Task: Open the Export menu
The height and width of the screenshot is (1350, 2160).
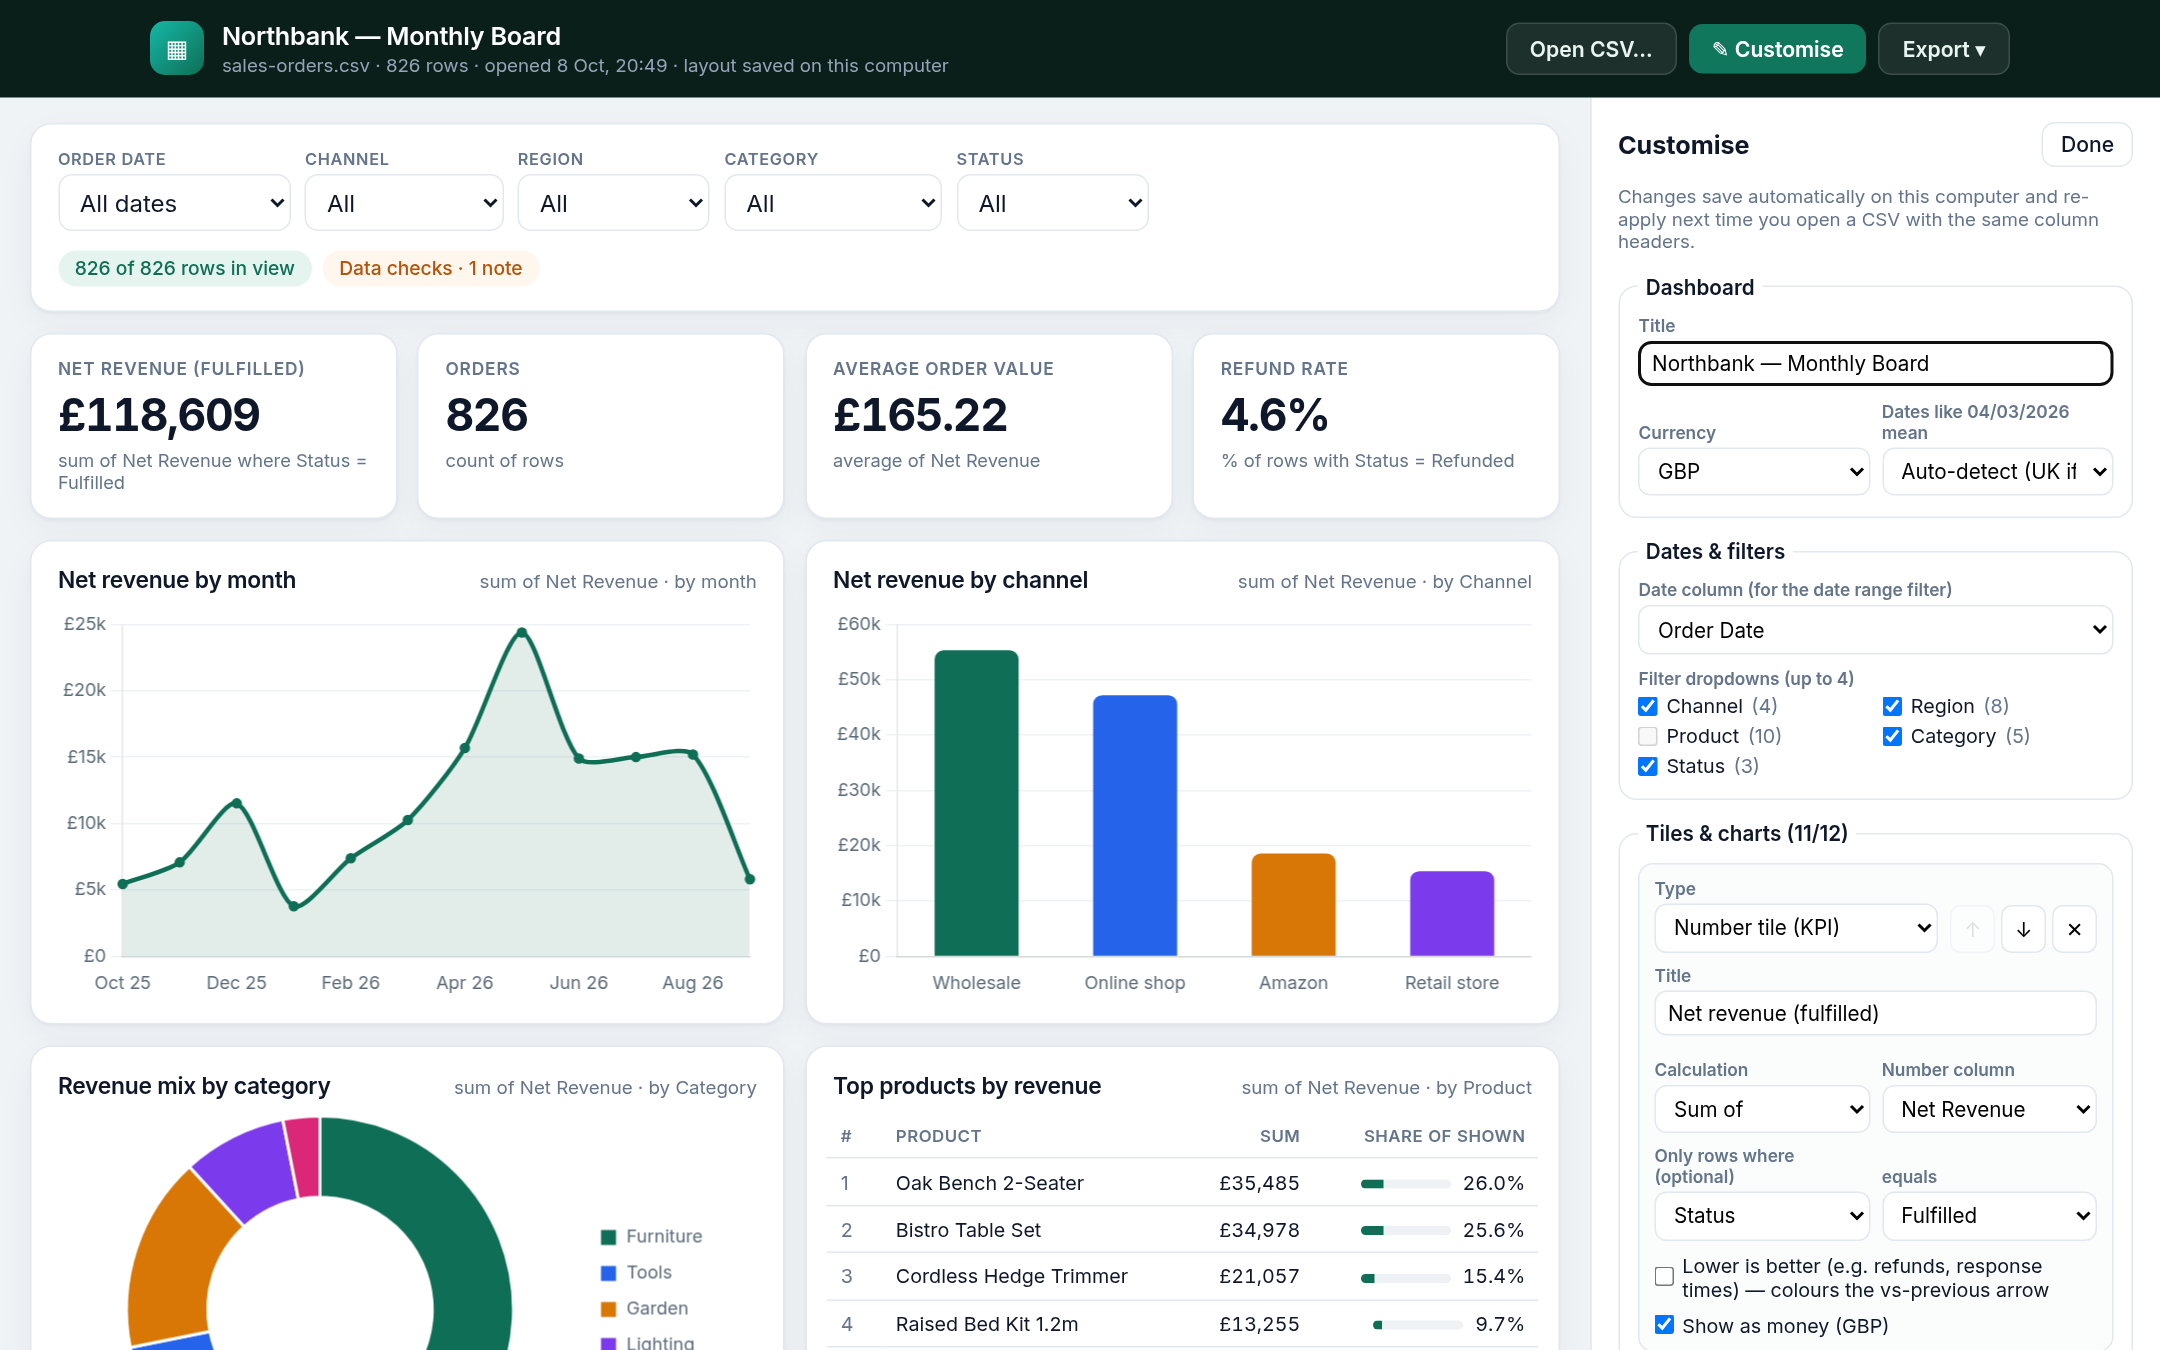Action: point(1943,49)
